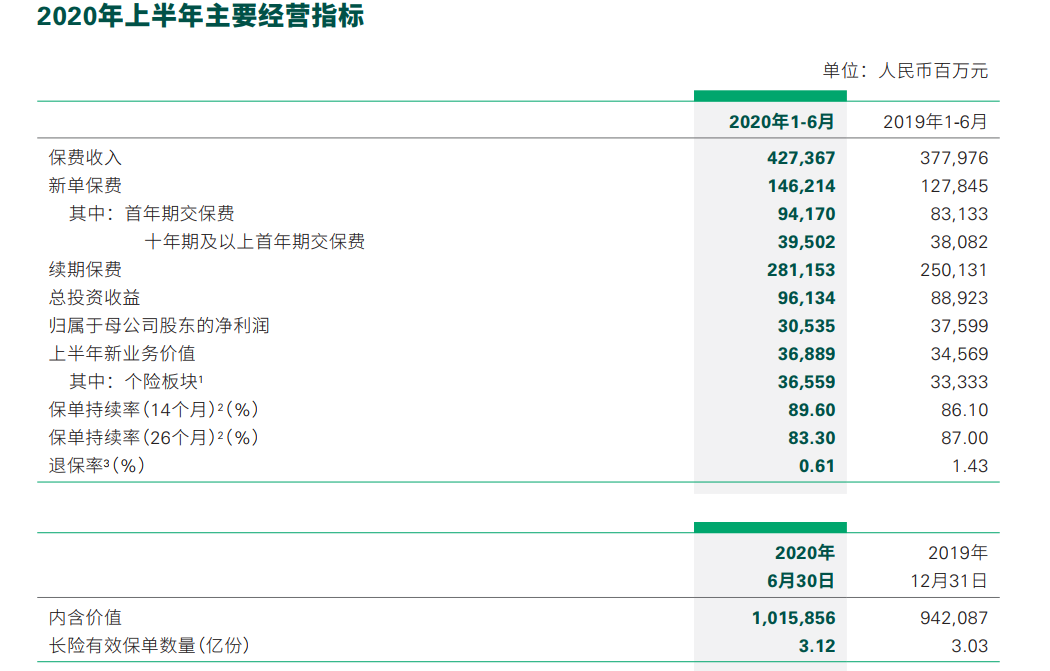Select the value 127,845

tap(954, 186)
